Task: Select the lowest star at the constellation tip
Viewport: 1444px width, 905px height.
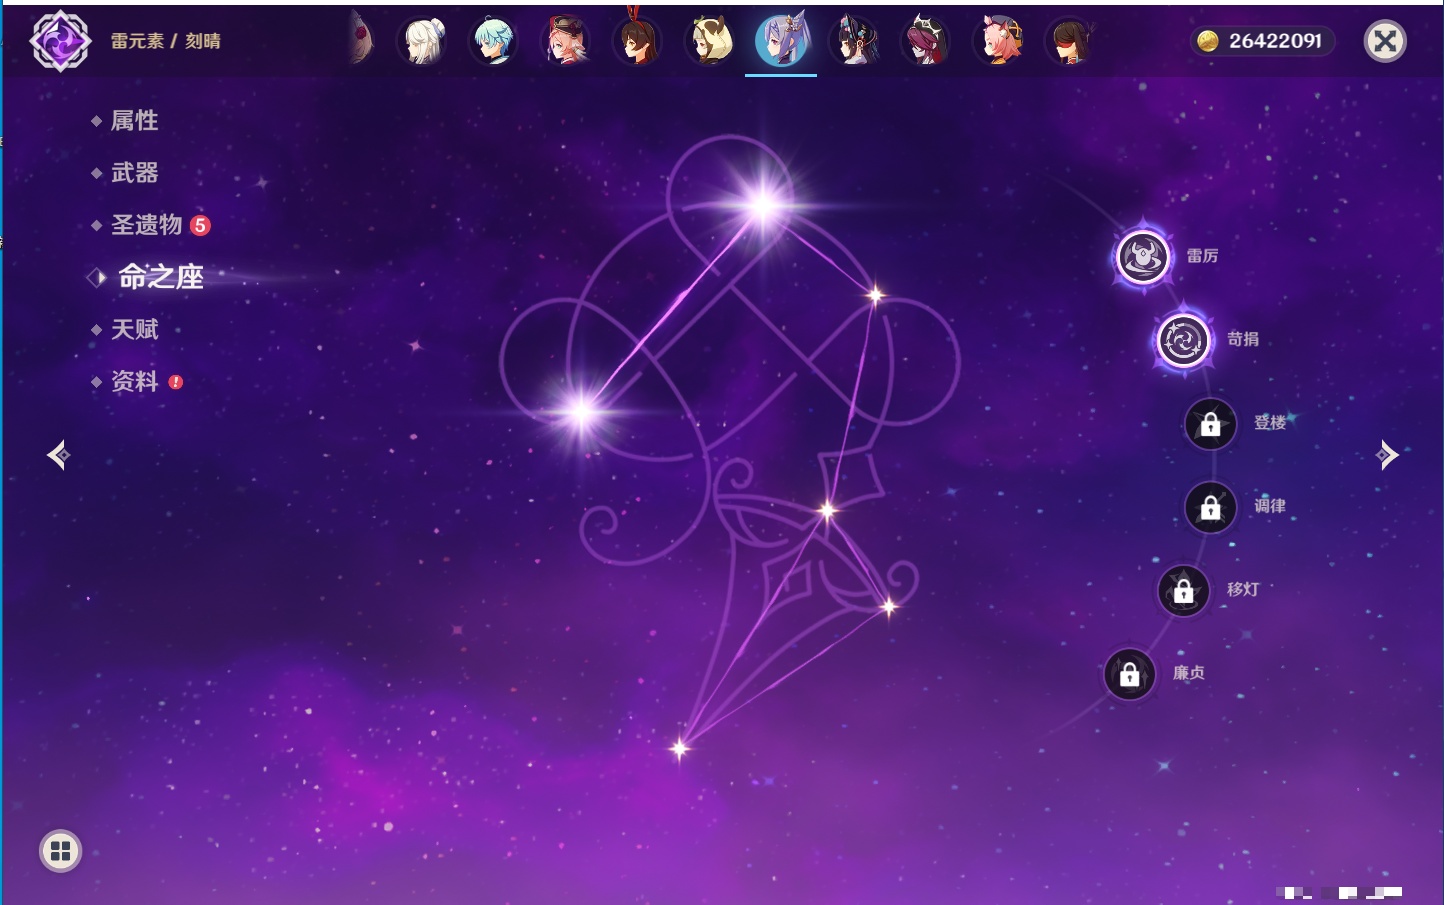Action: coord(680,748)
